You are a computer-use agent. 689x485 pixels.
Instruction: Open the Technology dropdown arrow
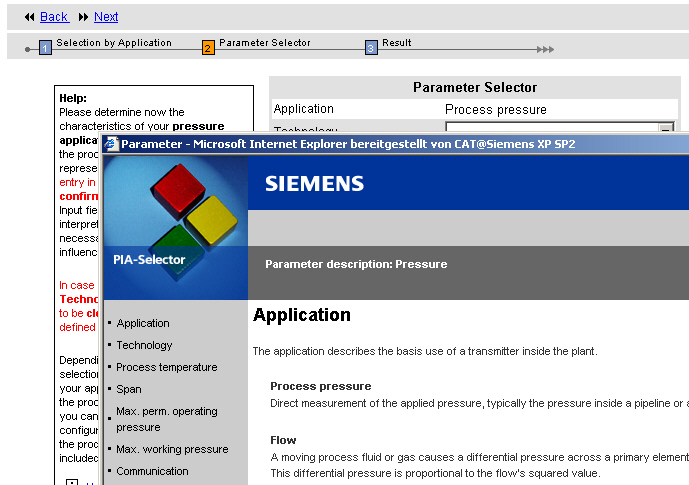666,128
